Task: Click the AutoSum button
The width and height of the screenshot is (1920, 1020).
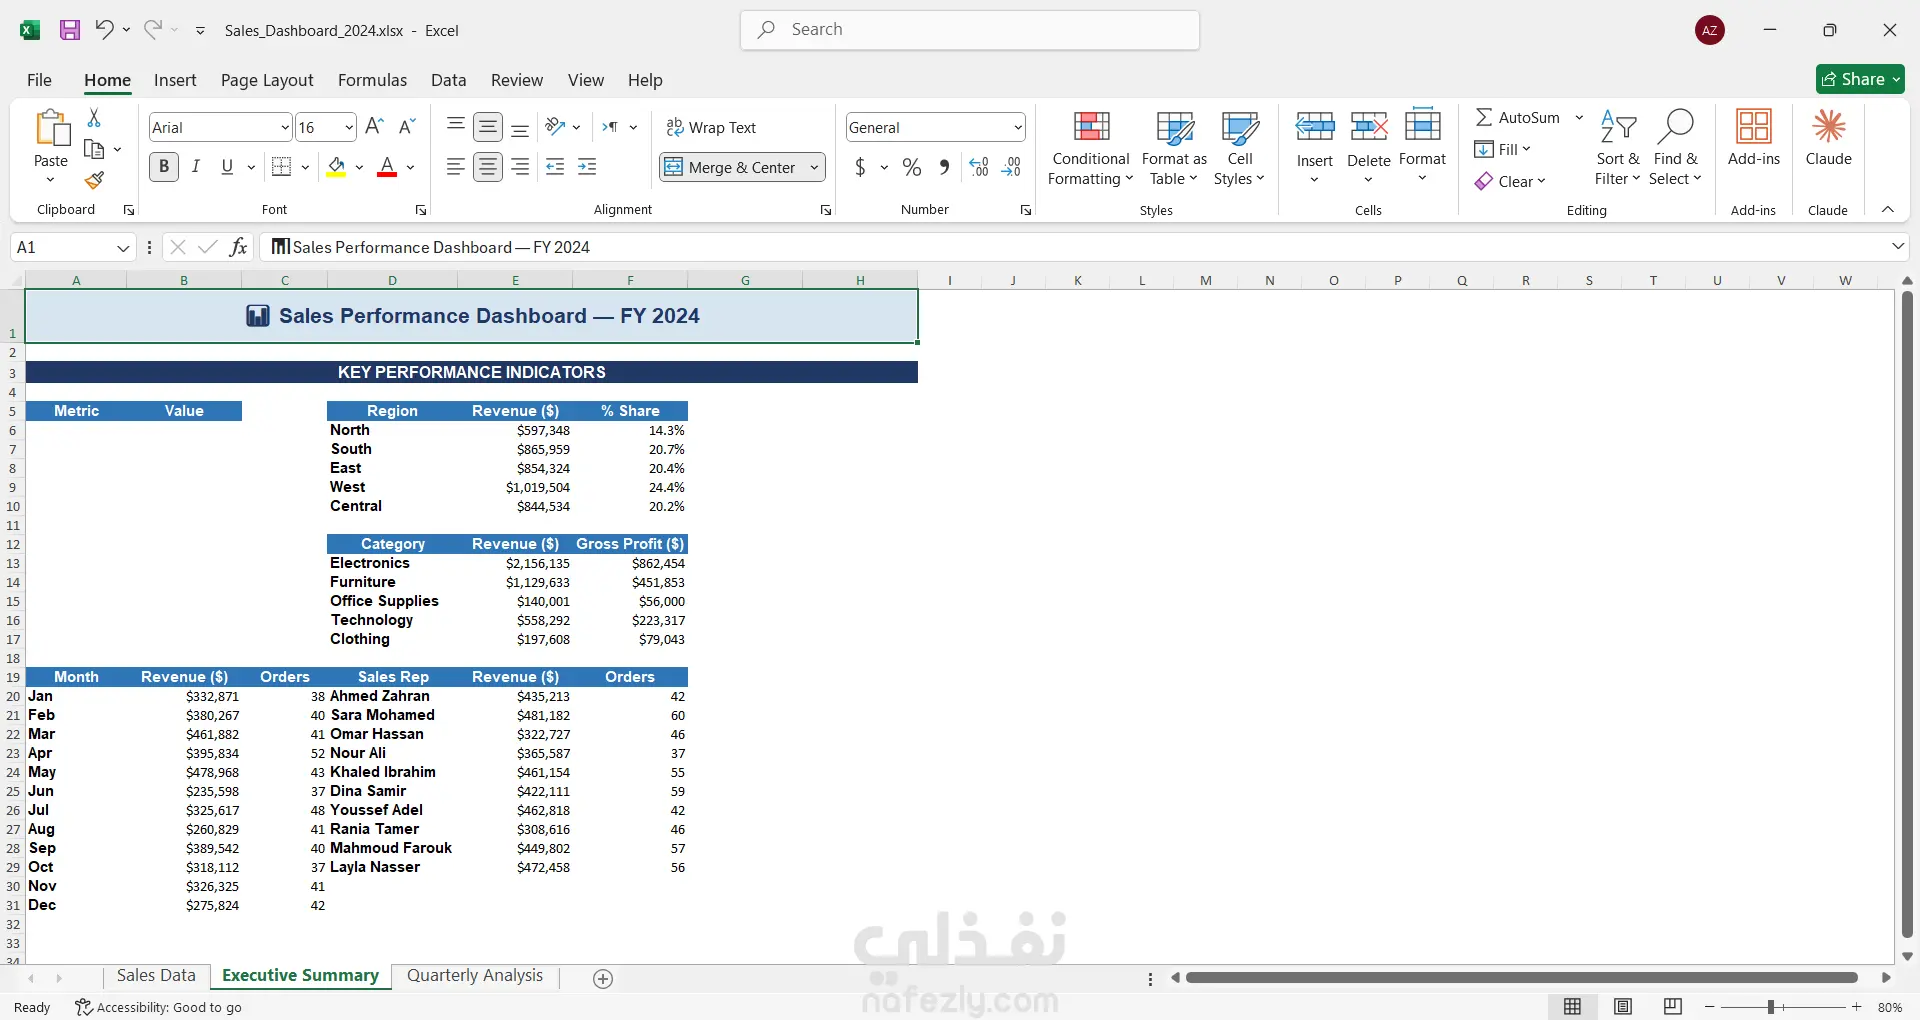Action: (1518, 117)
